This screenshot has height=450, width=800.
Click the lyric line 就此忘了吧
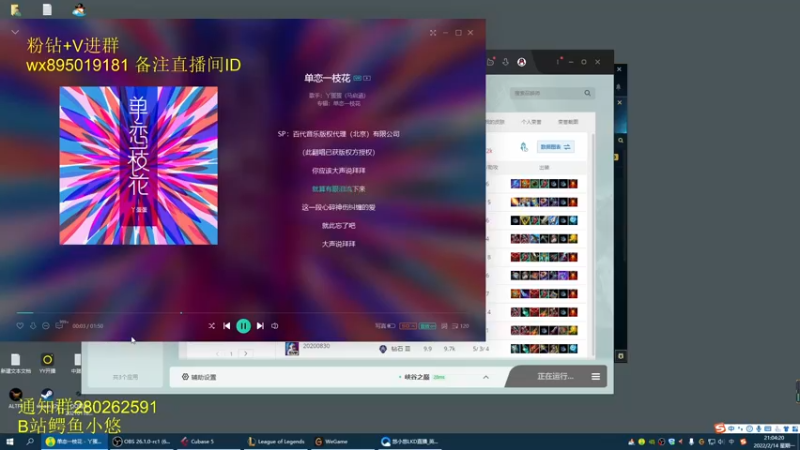(338, 226)
